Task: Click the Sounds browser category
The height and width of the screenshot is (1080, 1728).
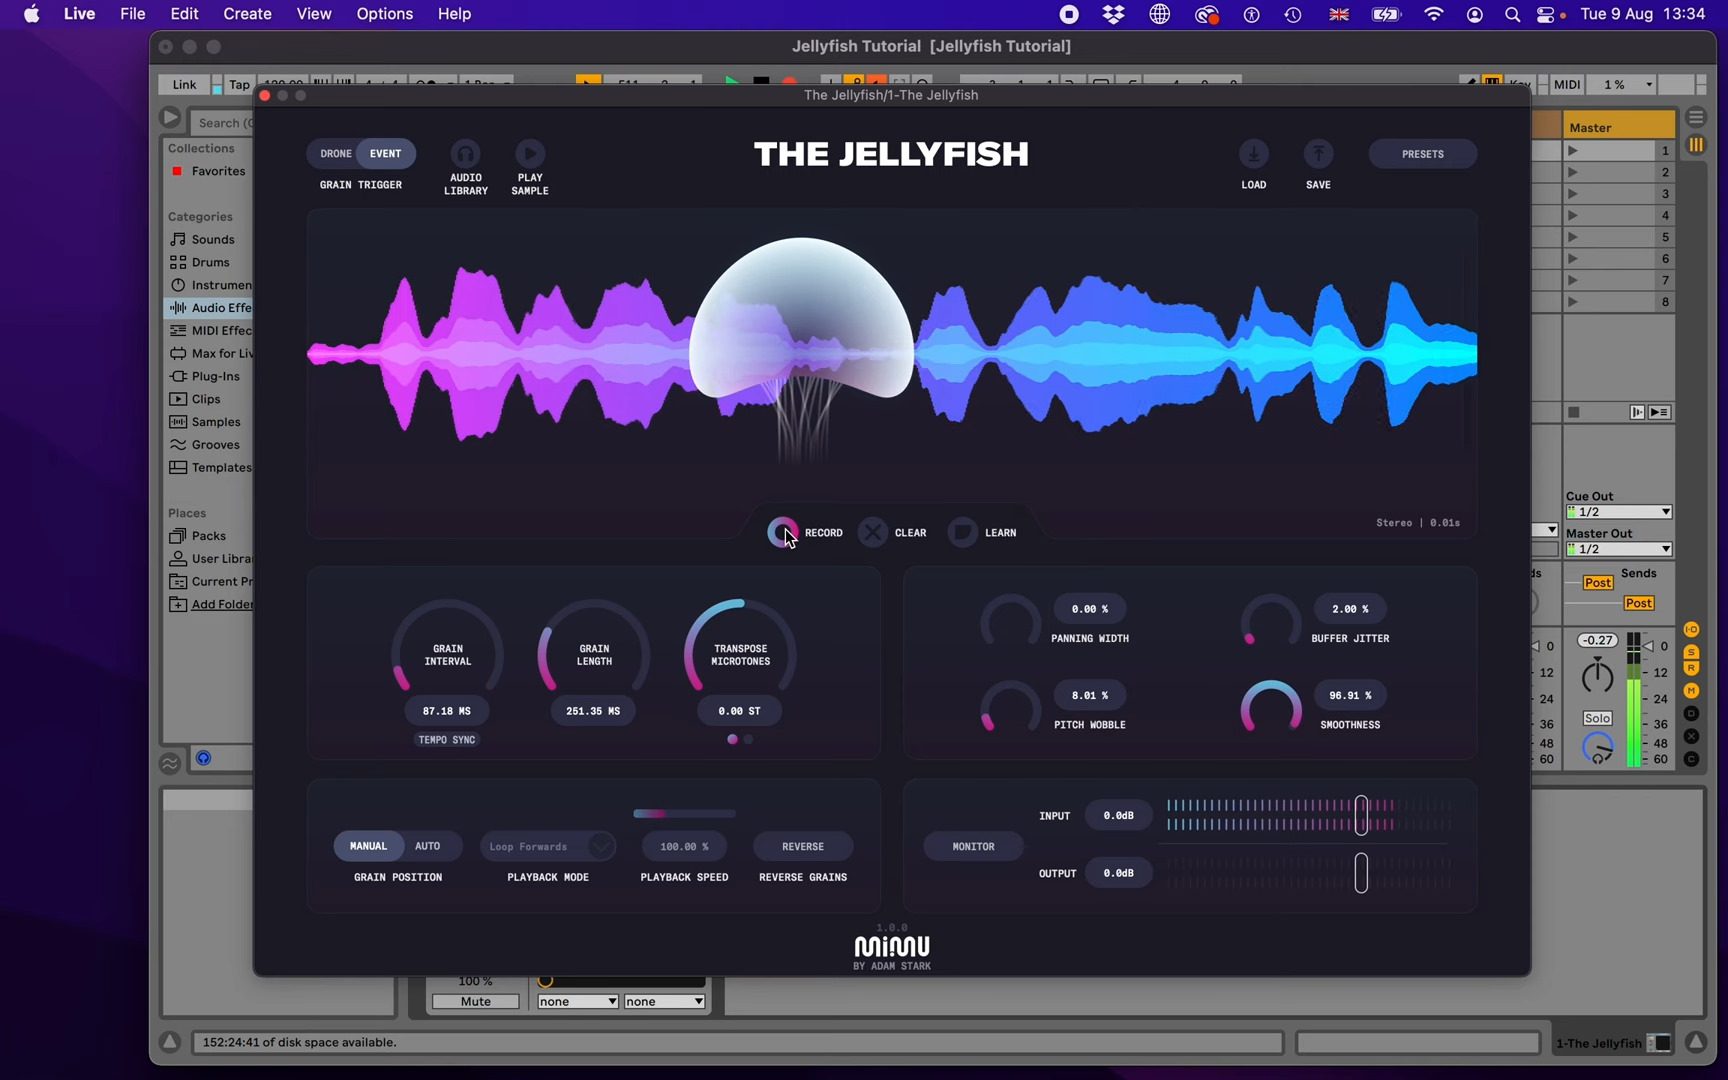Action: [203, 239]
